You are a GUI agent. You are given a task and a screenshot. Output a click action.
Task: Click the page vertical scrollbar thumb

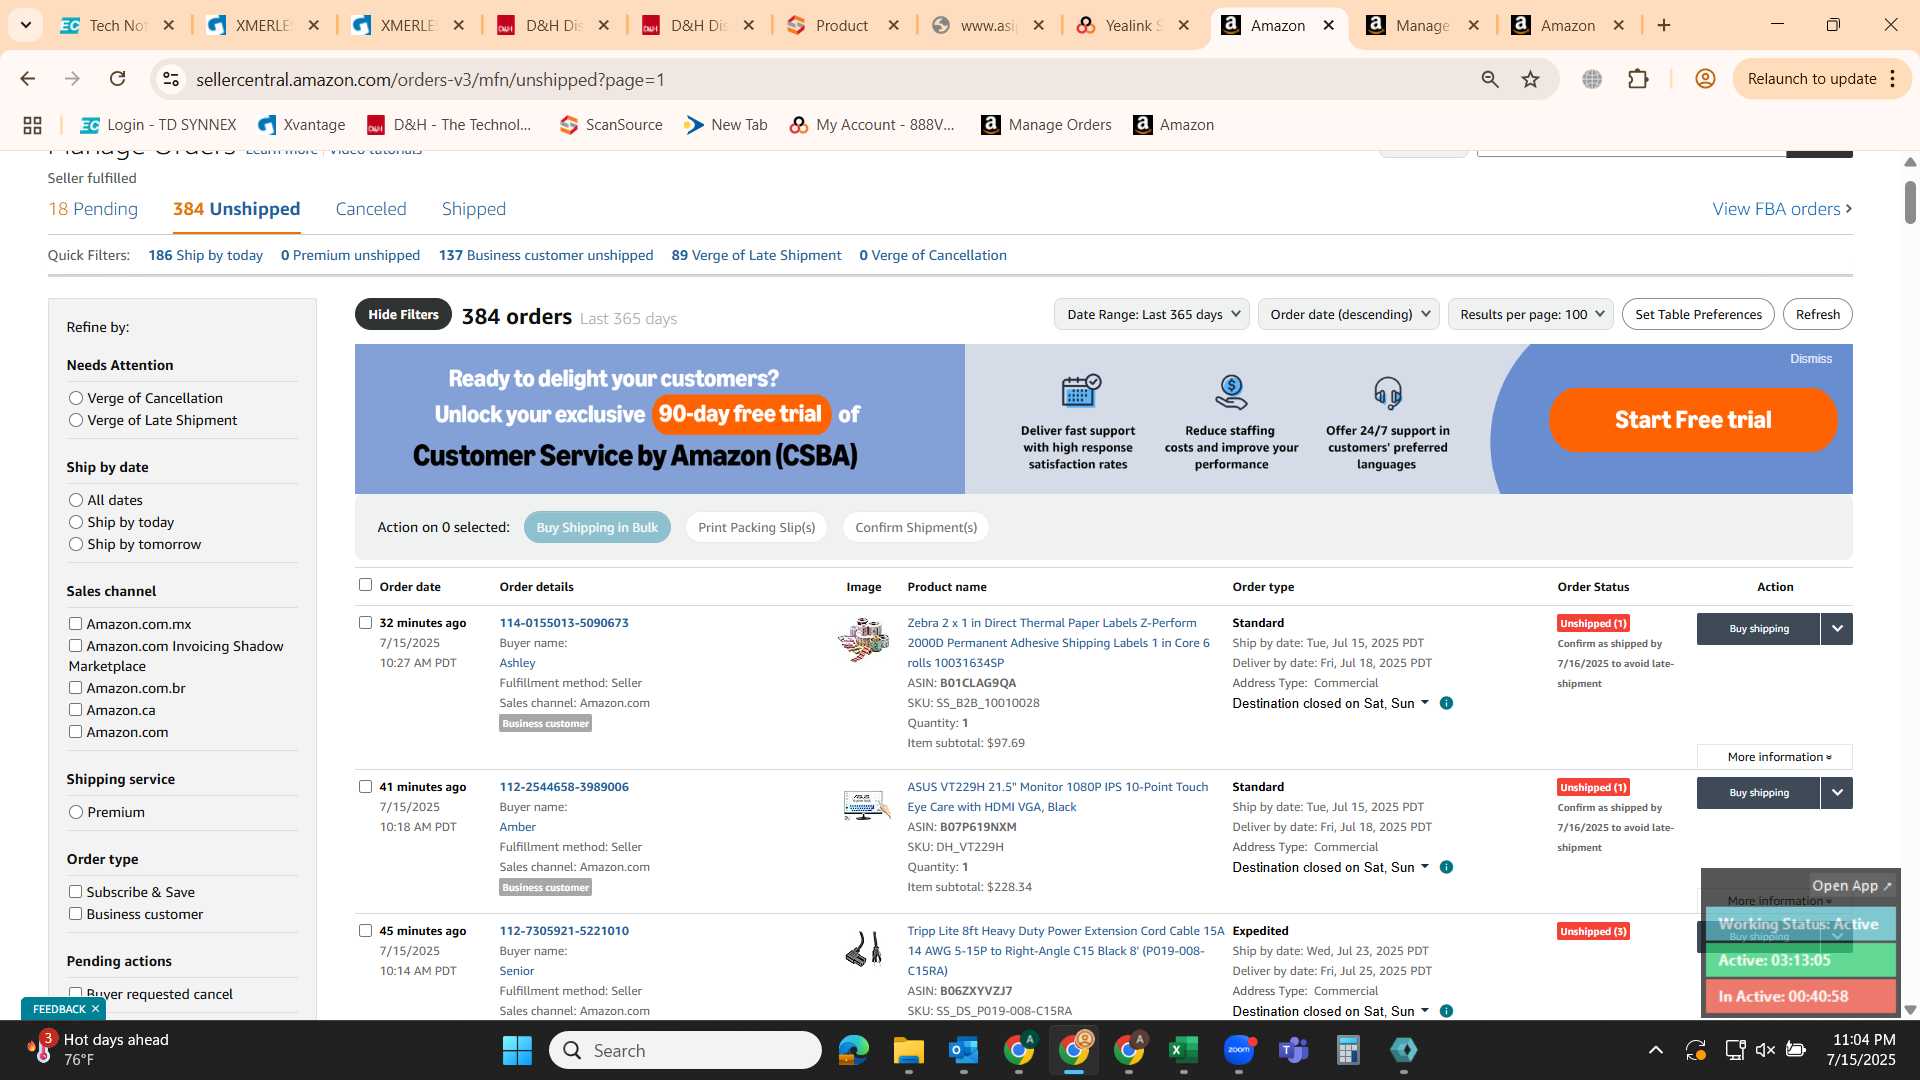click(x=1910, y=202)
